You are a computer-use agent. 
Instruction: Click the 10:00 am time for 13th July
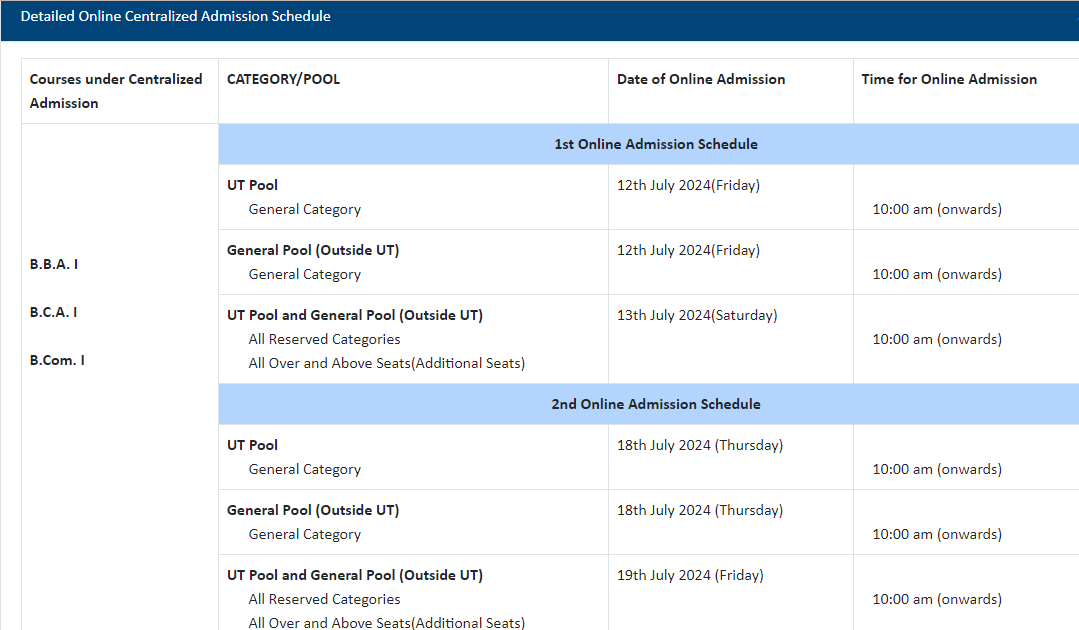(937, 339)
